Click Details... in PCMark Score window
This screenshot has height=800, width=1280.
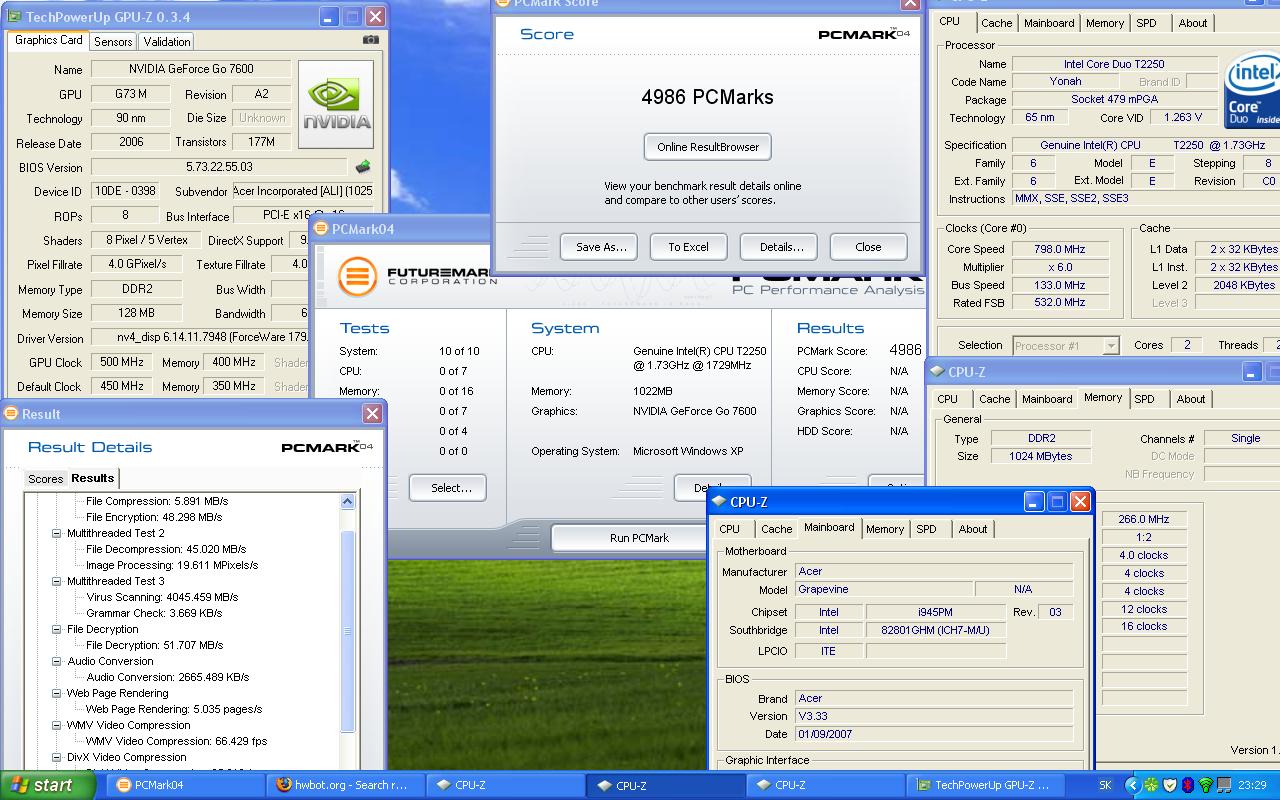pyautogui.click(x=781, y=247)
